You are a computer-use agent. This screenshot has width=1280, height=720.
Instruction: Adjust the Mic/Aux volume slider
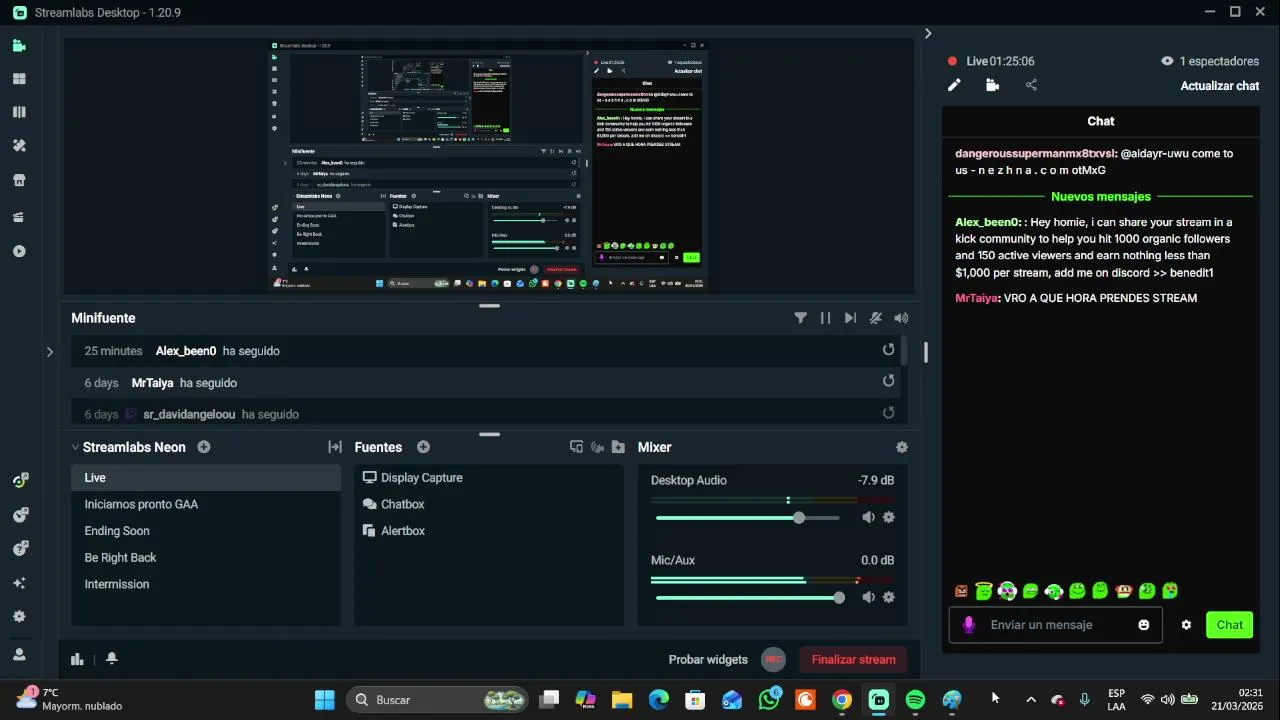pyautogui.click(x=750, y=598)
